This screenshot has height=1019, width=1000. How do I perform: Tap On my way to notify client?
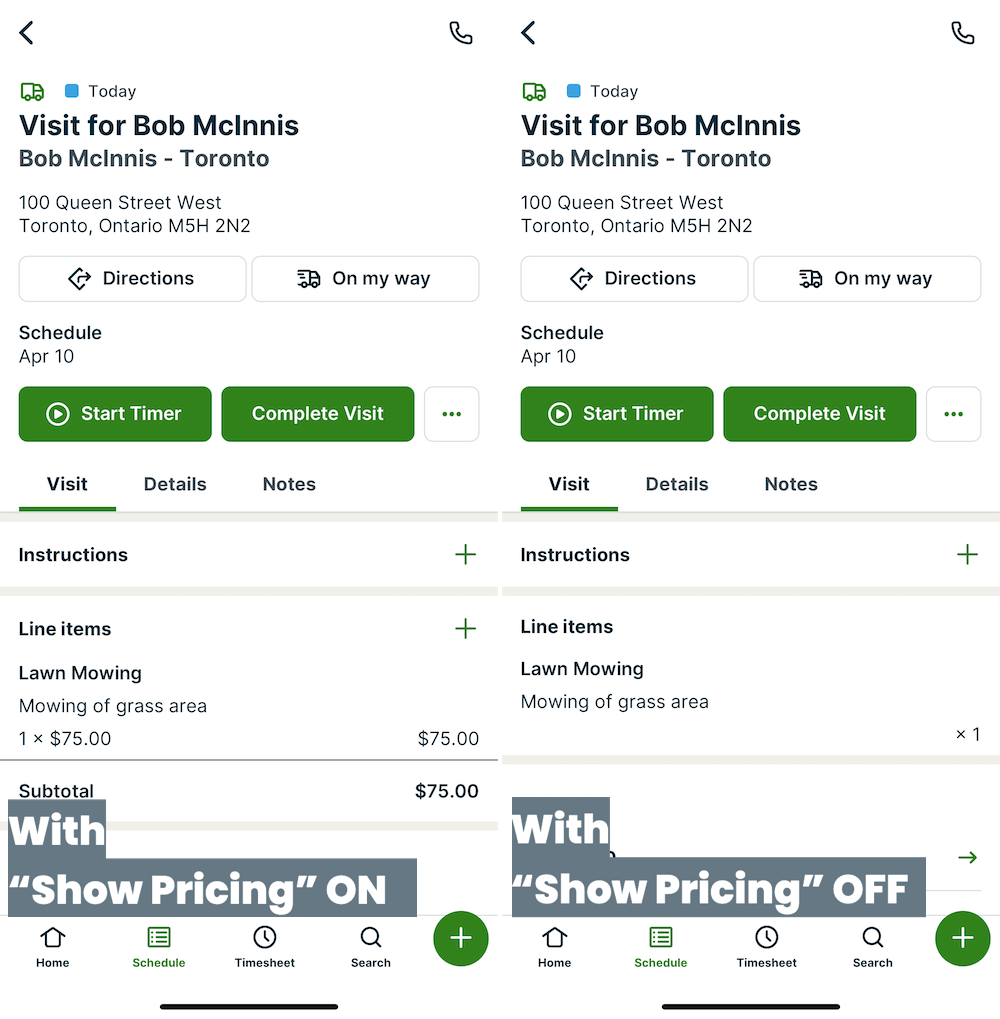coord(365,279)
